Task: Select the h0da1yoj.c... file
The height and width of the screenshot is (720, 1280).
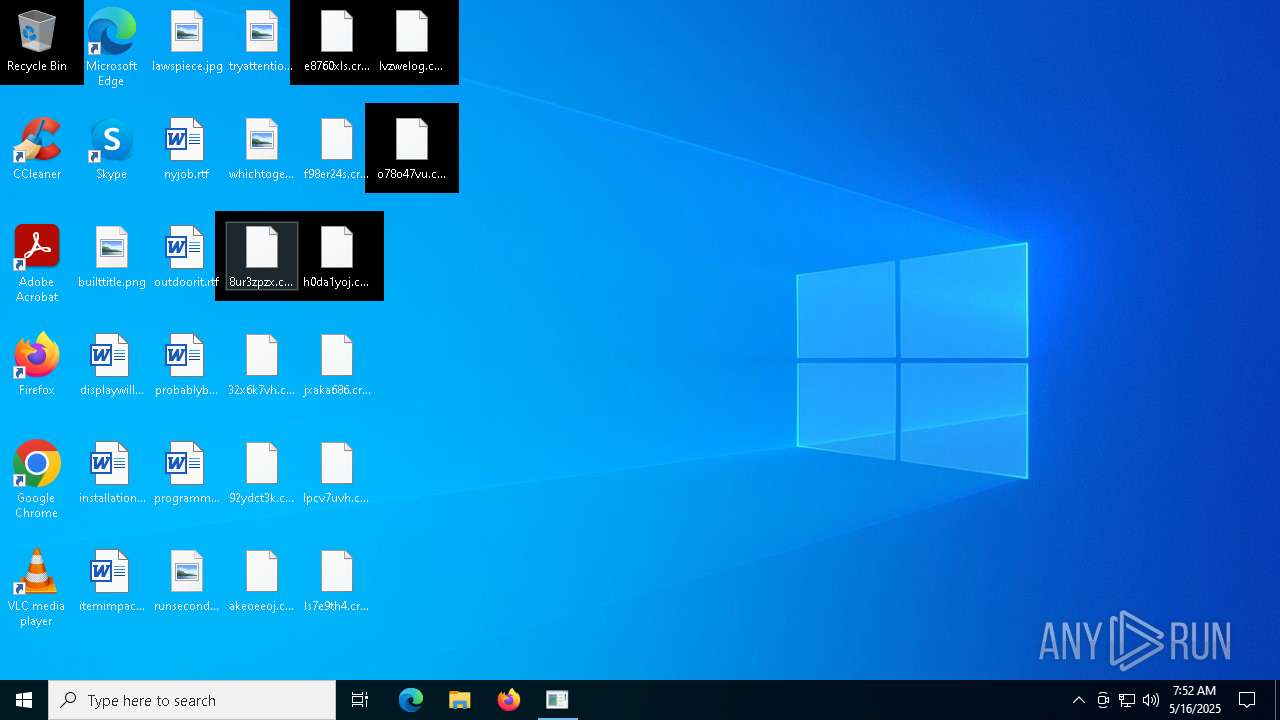Action: point(337,258)
